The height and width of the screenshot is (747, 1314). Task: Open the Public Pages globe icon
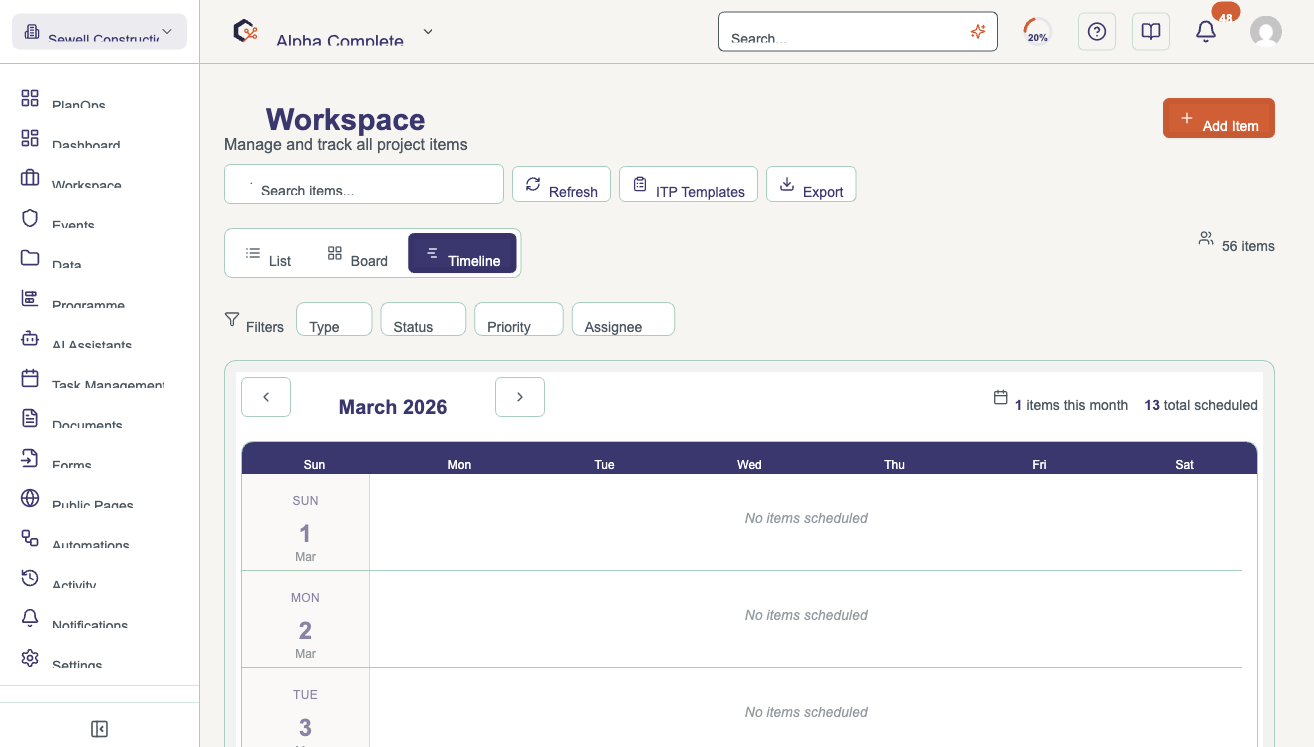(x=30, y=498)
